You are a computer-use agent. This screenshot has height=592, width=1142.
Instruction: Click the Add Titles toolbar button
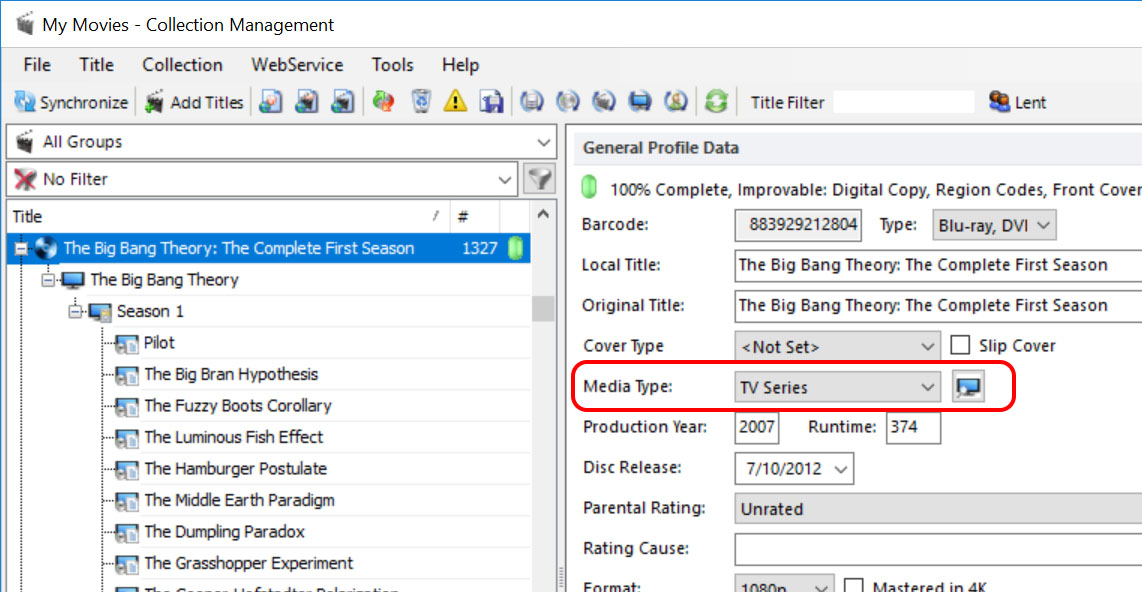coord(194,103)
